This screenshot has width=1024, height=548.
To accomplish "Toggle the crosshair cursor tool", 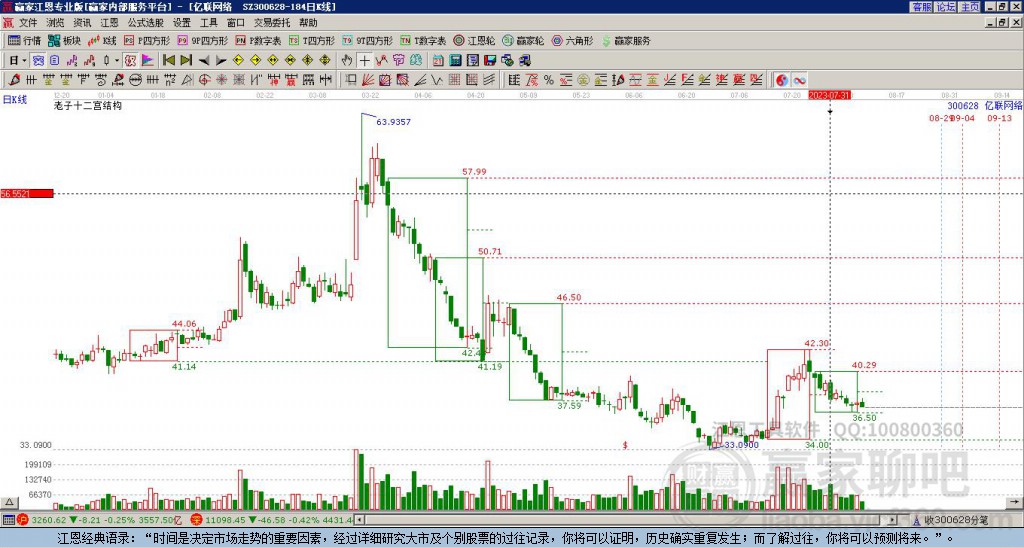I will tap(364, 60).
